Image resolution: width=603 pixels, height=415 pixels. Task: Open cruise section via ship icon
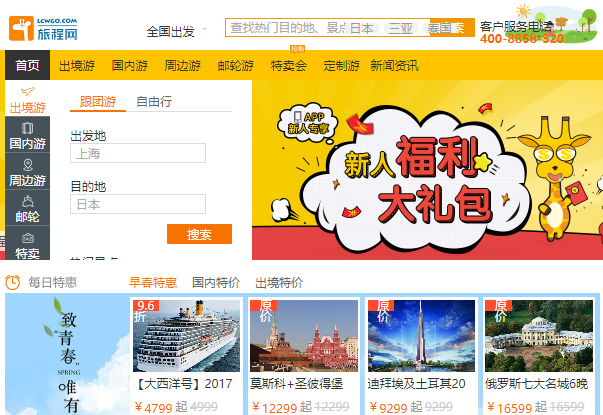click(28, 201)
